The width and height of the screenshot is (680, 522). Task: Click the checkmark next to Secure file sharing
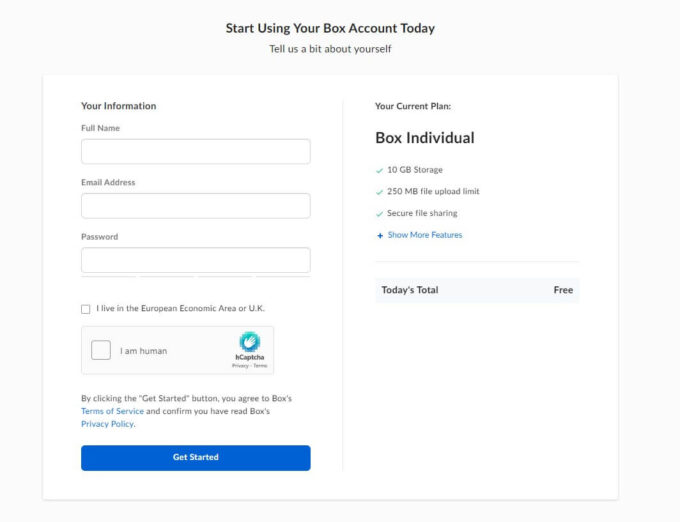coord(379,214)
